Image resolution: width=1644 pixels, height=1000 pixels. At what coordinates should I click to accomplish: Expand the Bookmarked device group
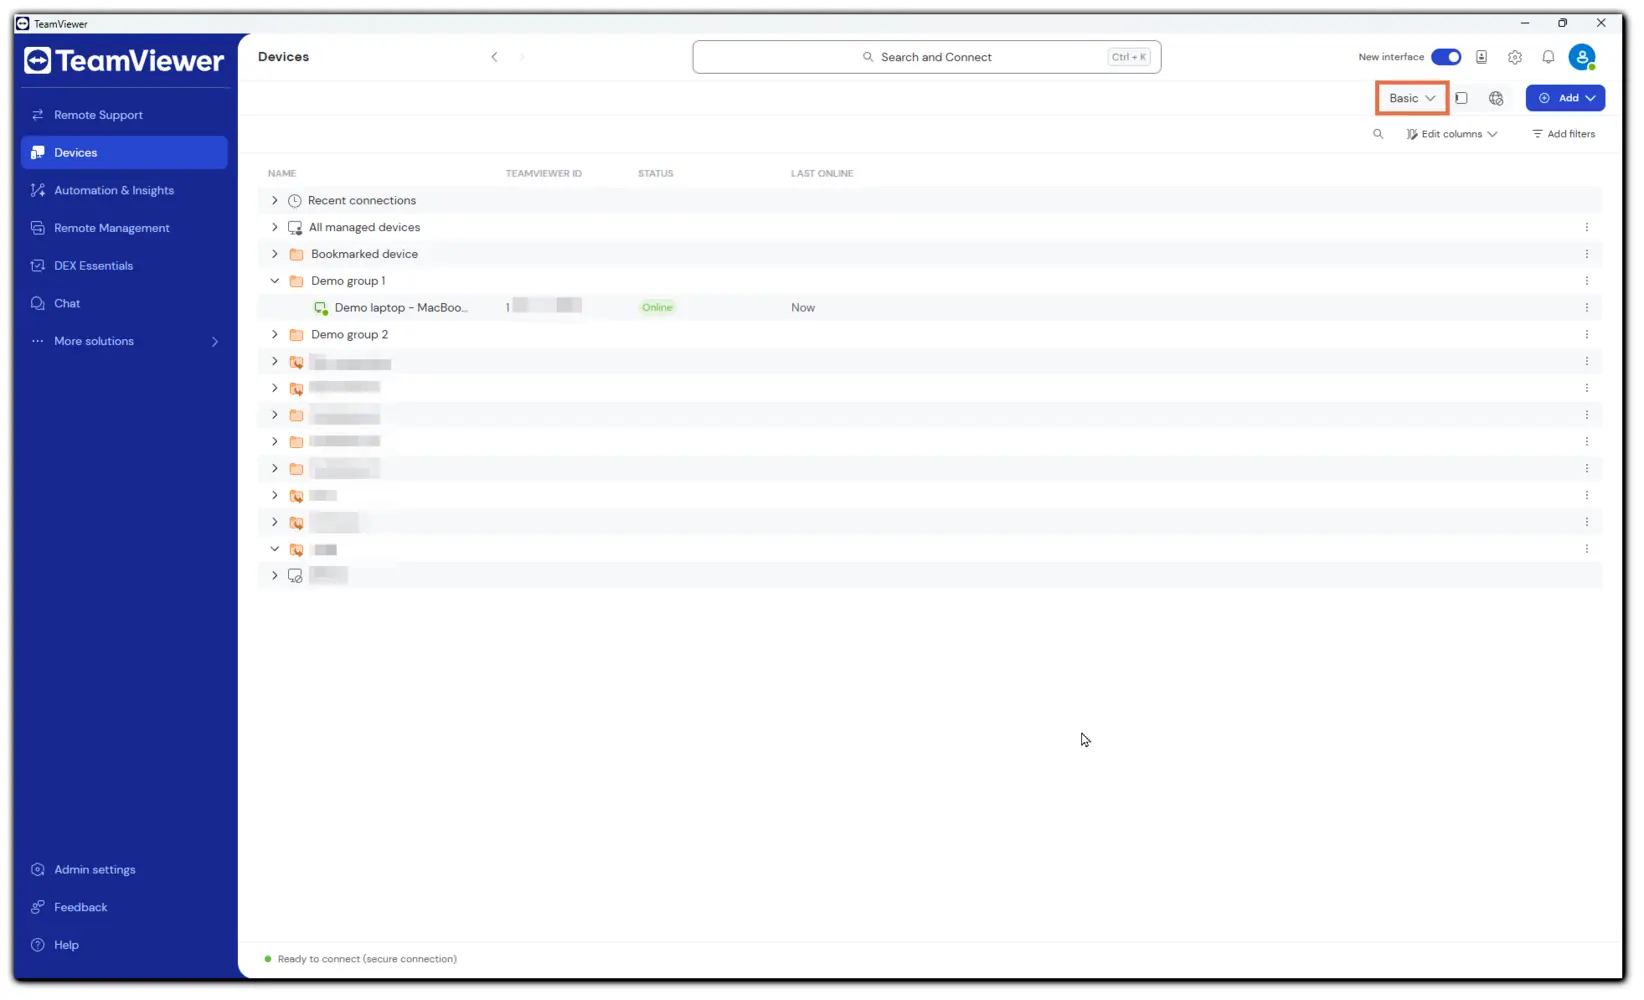point(275,254)
